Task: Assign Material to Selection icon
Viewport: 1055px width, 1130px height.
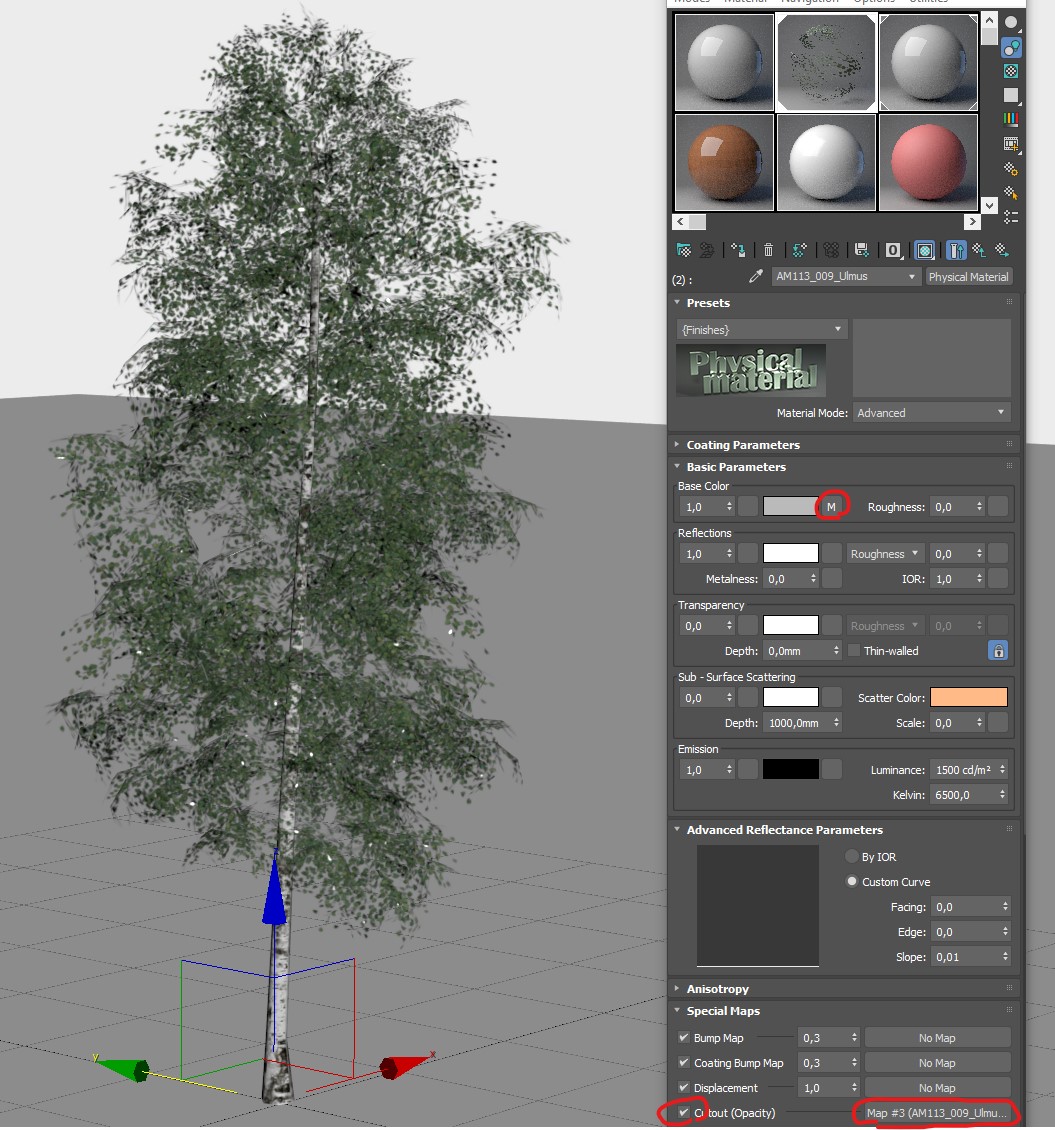Action: tap(738, 250)
